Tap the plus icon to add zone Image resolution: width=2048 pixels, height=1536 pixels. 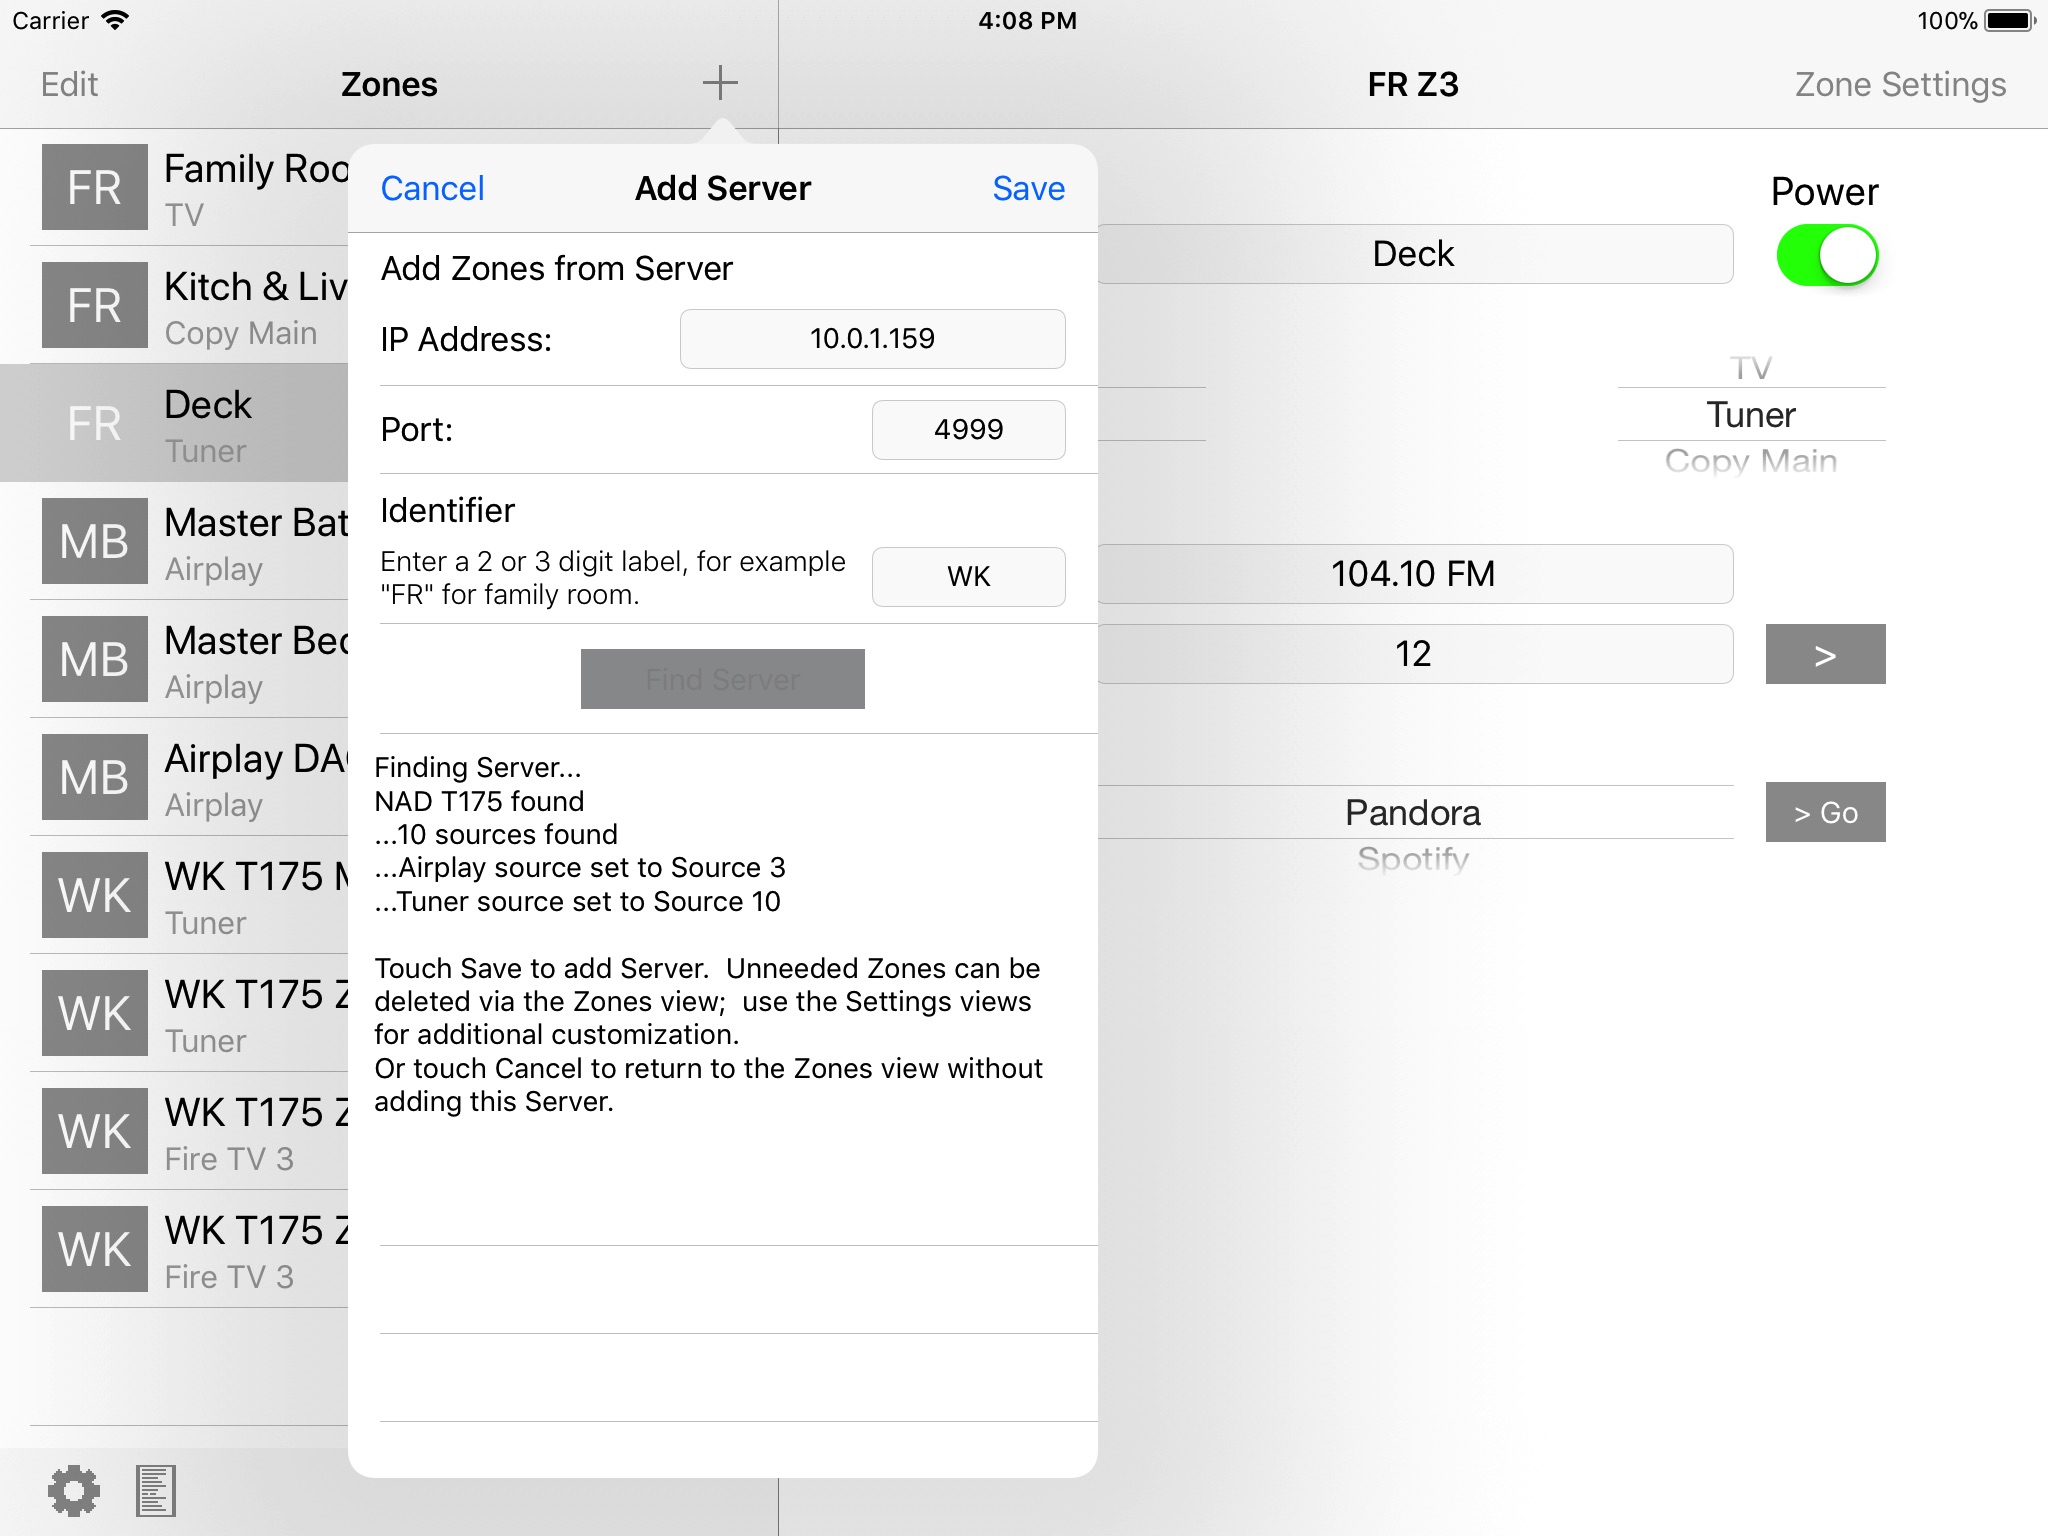pyautogui.click(x=719, y=83)
